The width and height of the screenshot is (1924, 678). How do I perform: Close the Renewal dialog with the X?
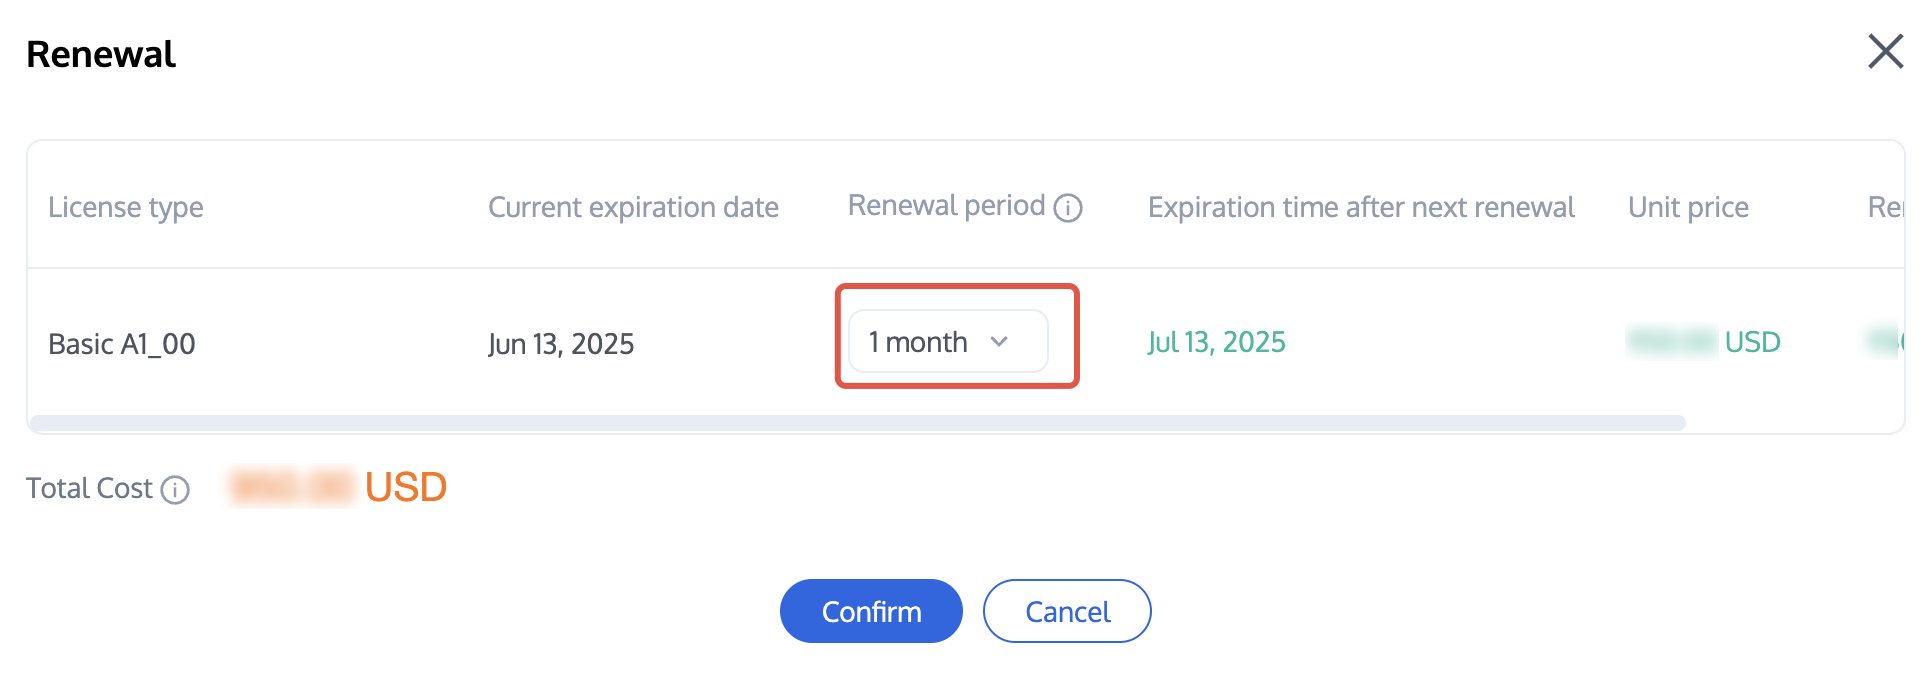pos(1885,52)
